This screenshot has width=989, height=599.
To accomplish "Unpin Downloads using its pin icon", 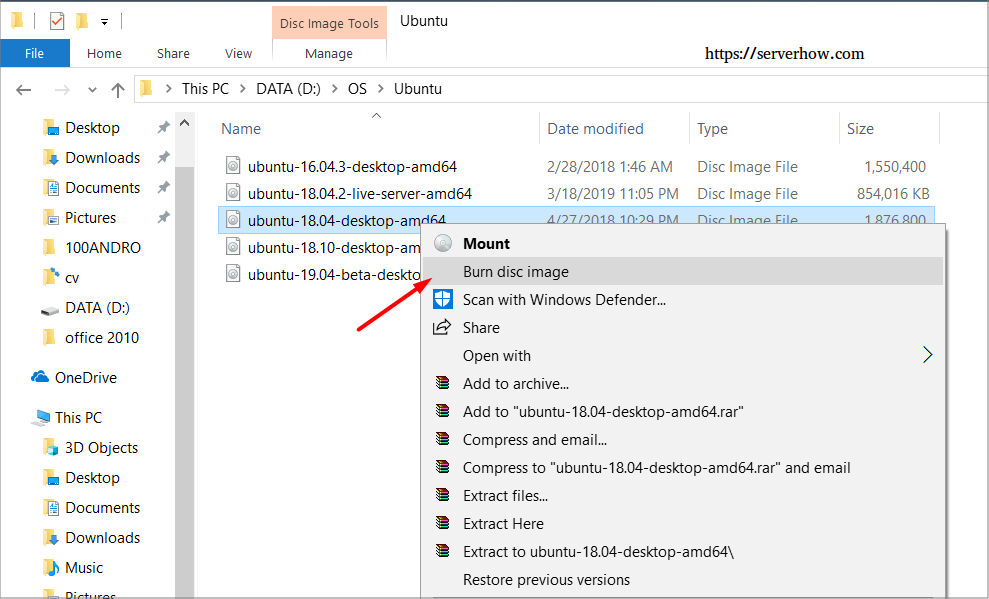I will pos(163,157).
